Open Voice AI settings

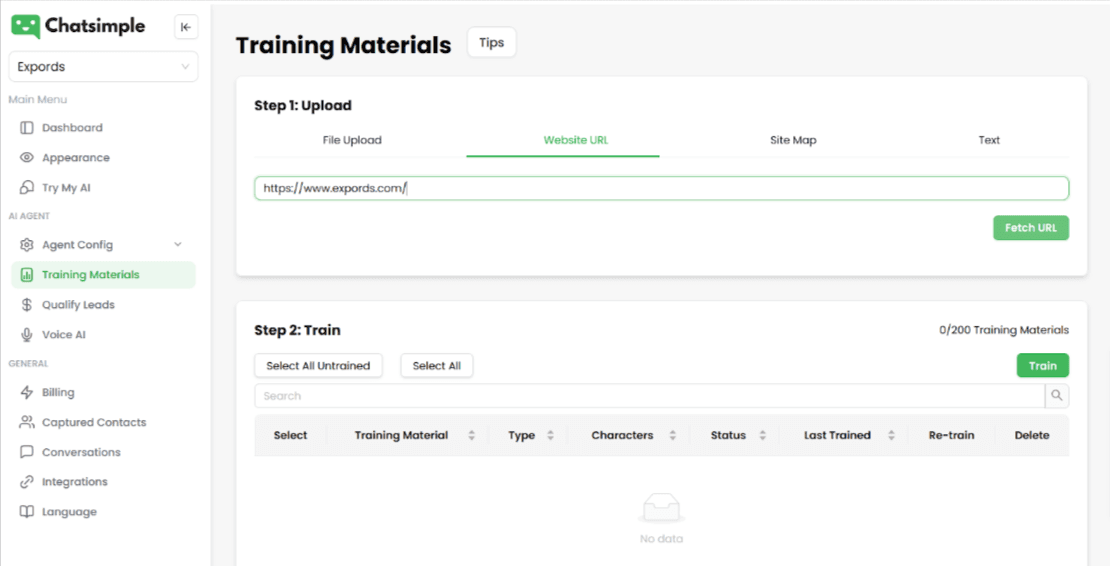63,335
